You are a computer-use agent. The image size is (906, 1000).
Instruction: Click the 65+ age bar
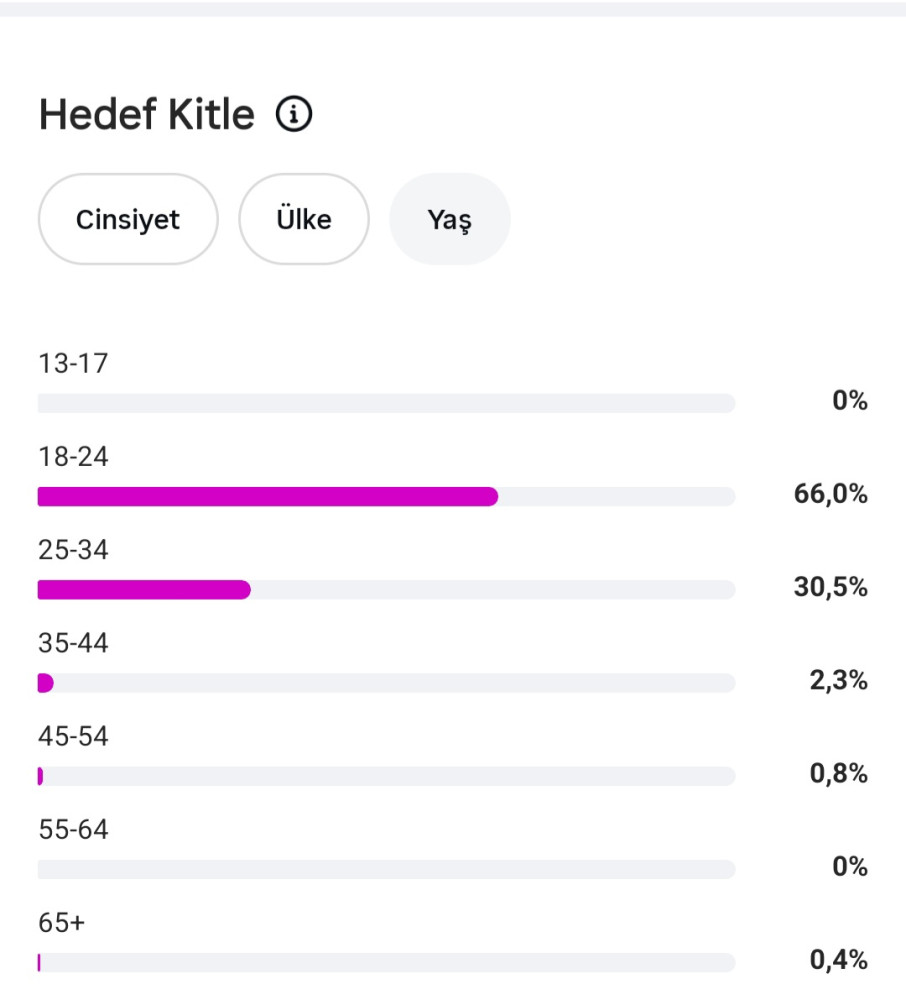coord(386,962)
